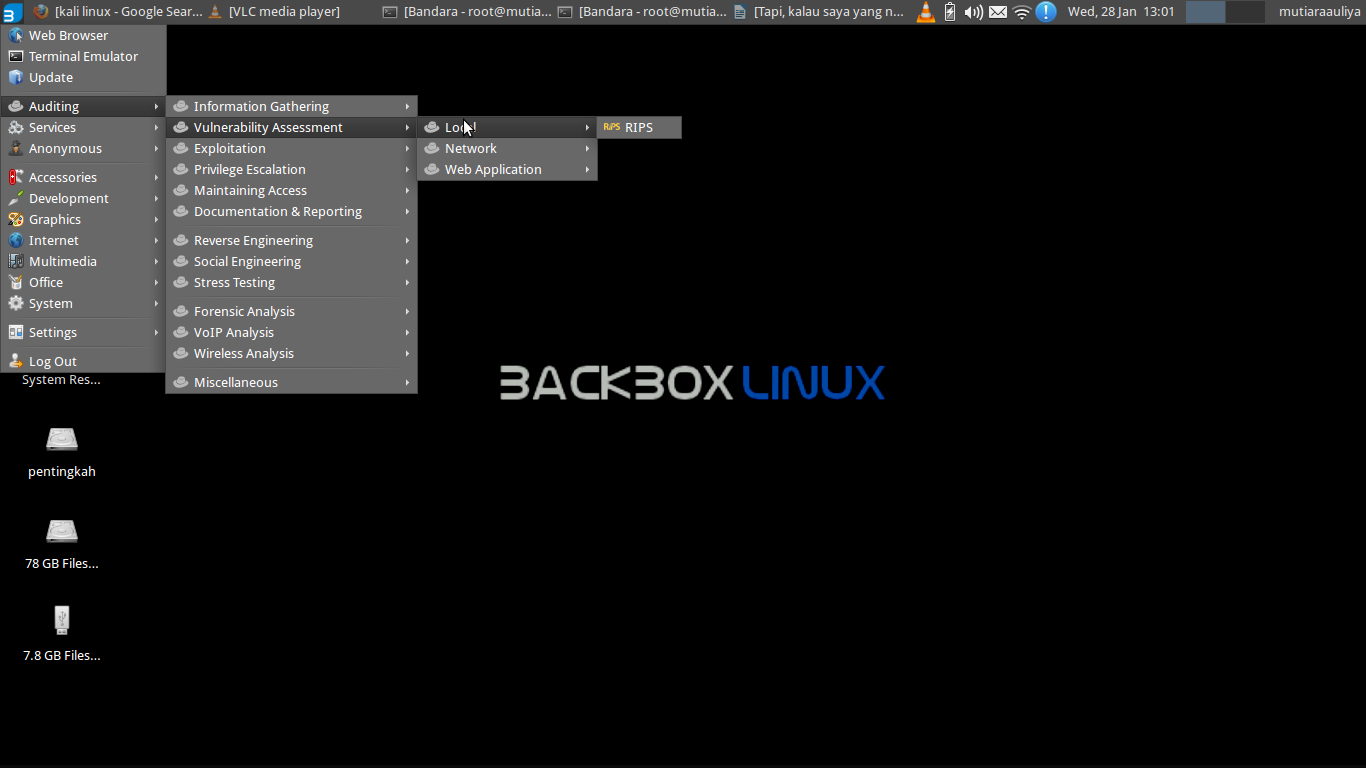The height and width of the screenshot is (768, 1366).
Task: Expand the Network submenu under Vulnerability Assessment
Action: click(x=471, y=148)
